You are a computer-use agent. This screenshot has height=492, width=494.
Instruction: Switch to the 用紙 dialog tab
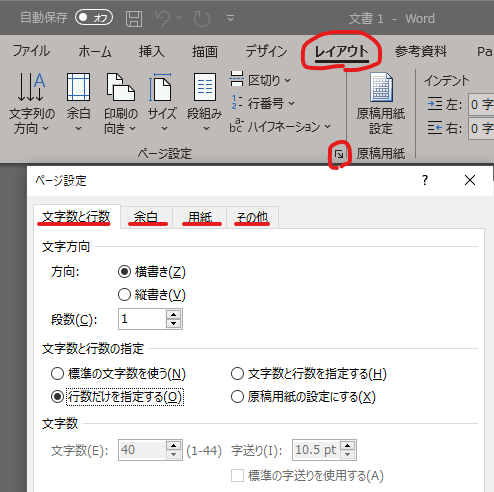tap(200, 218)
